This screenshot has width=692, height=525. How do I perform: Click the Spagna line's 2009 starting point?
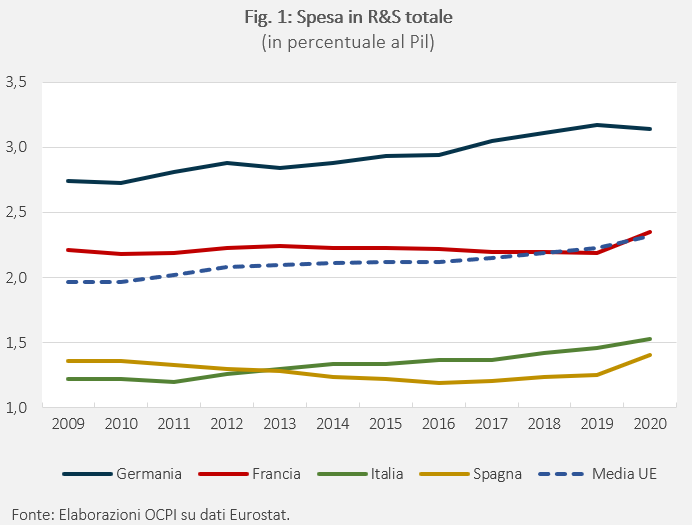point(68,361)
